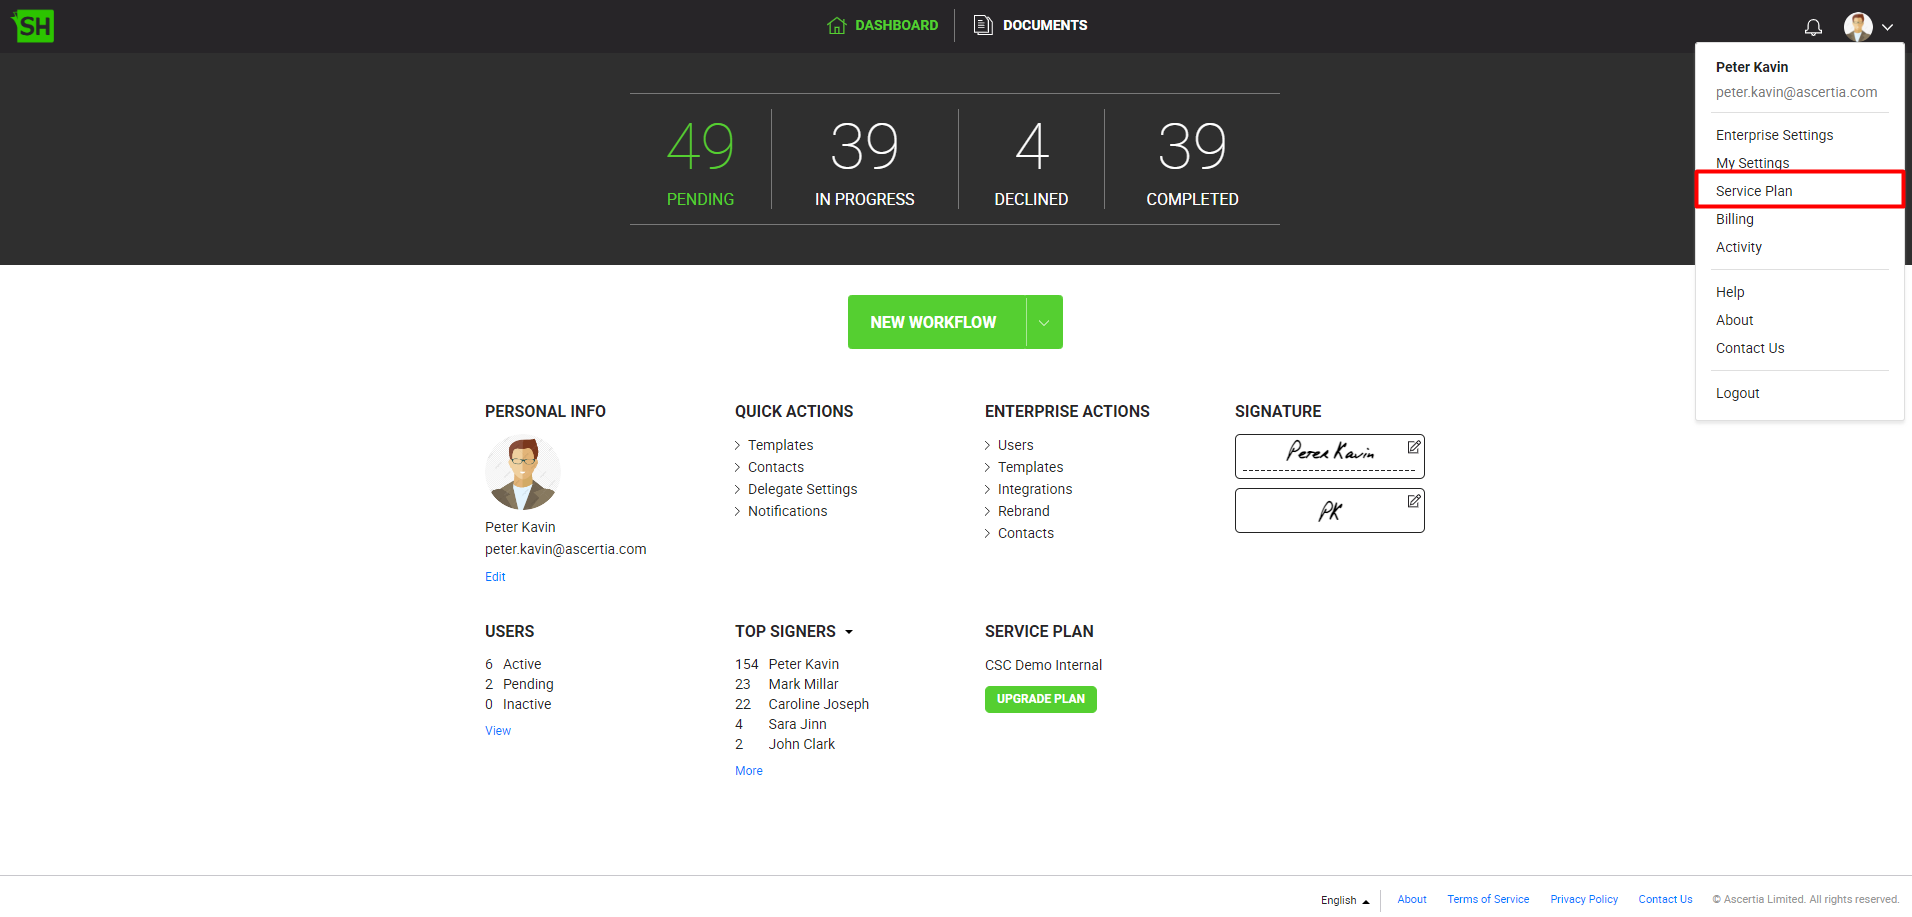Image resolution: width=1912 pixels, height=917 pixels.
Task: Click the Upgrade Plan button
Action: 1040,699
